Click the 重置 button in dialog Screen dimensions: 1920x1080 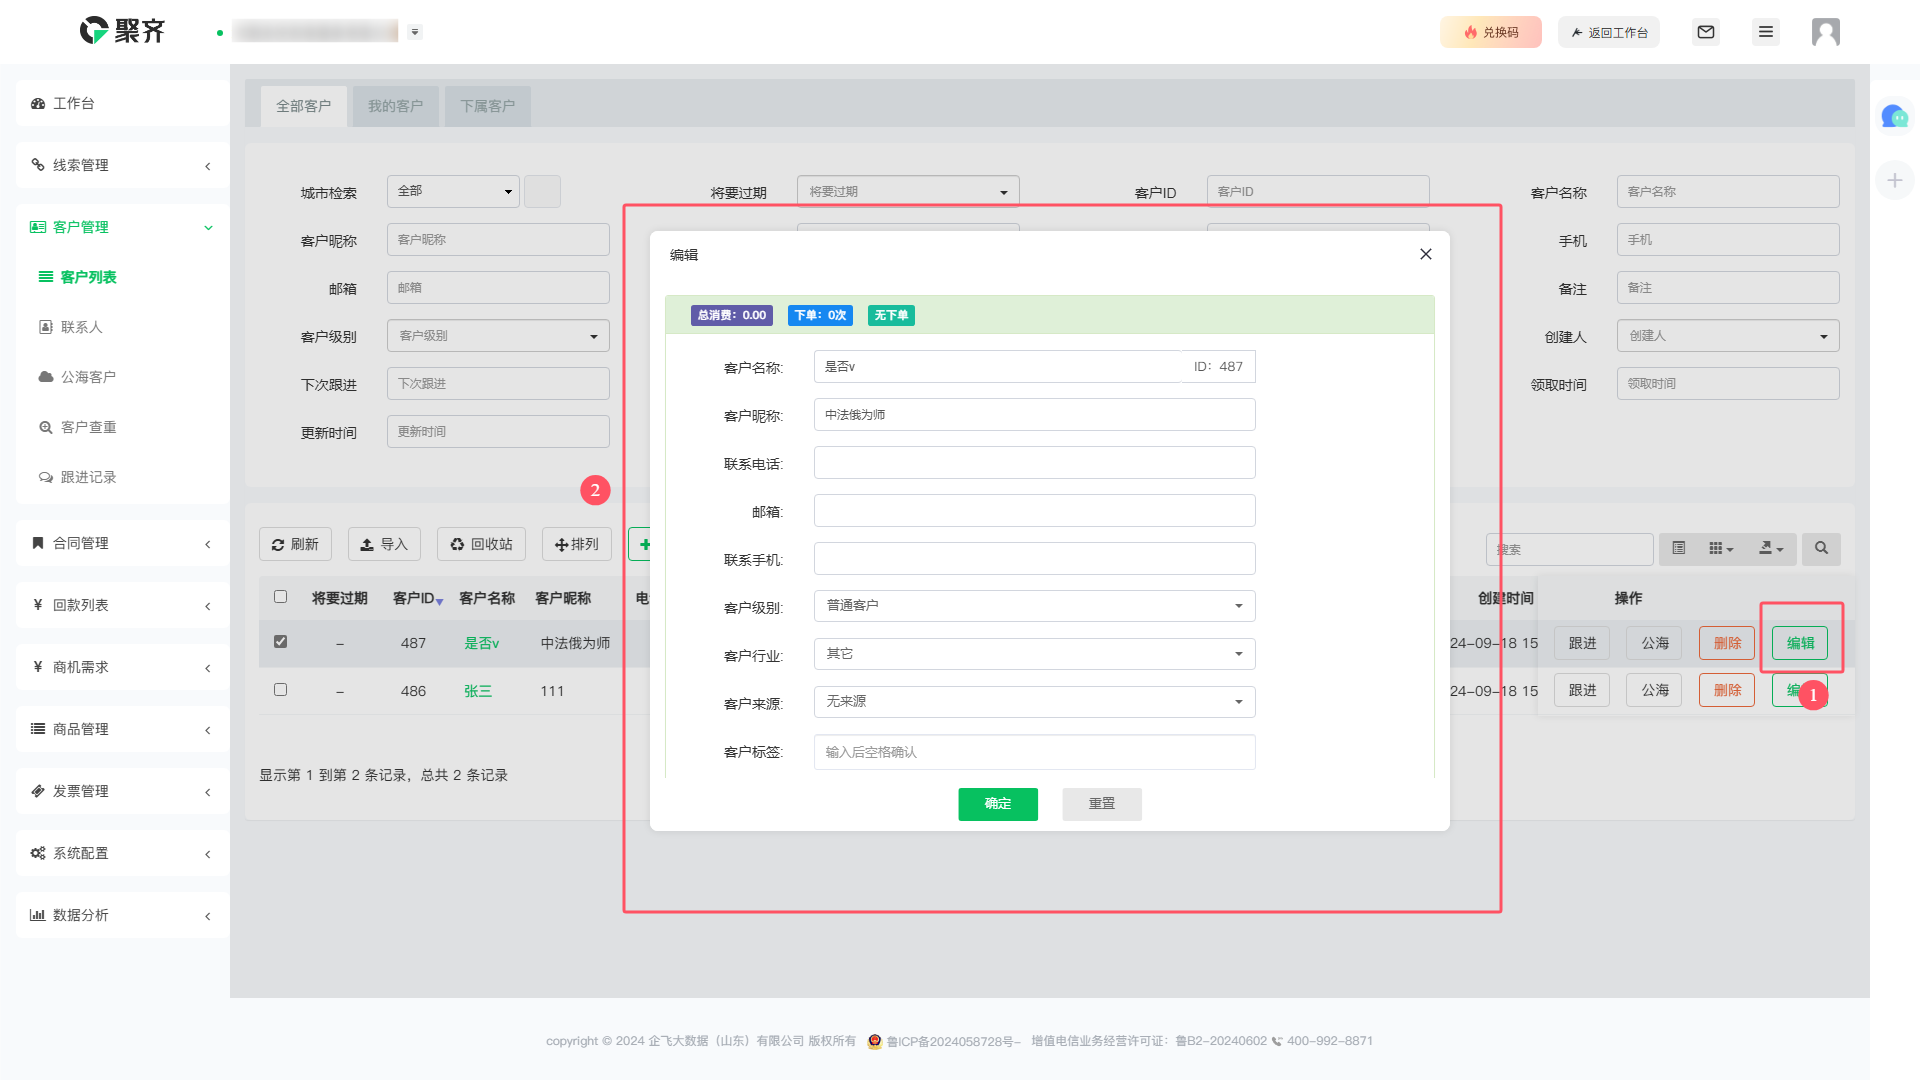point(1101,804)
